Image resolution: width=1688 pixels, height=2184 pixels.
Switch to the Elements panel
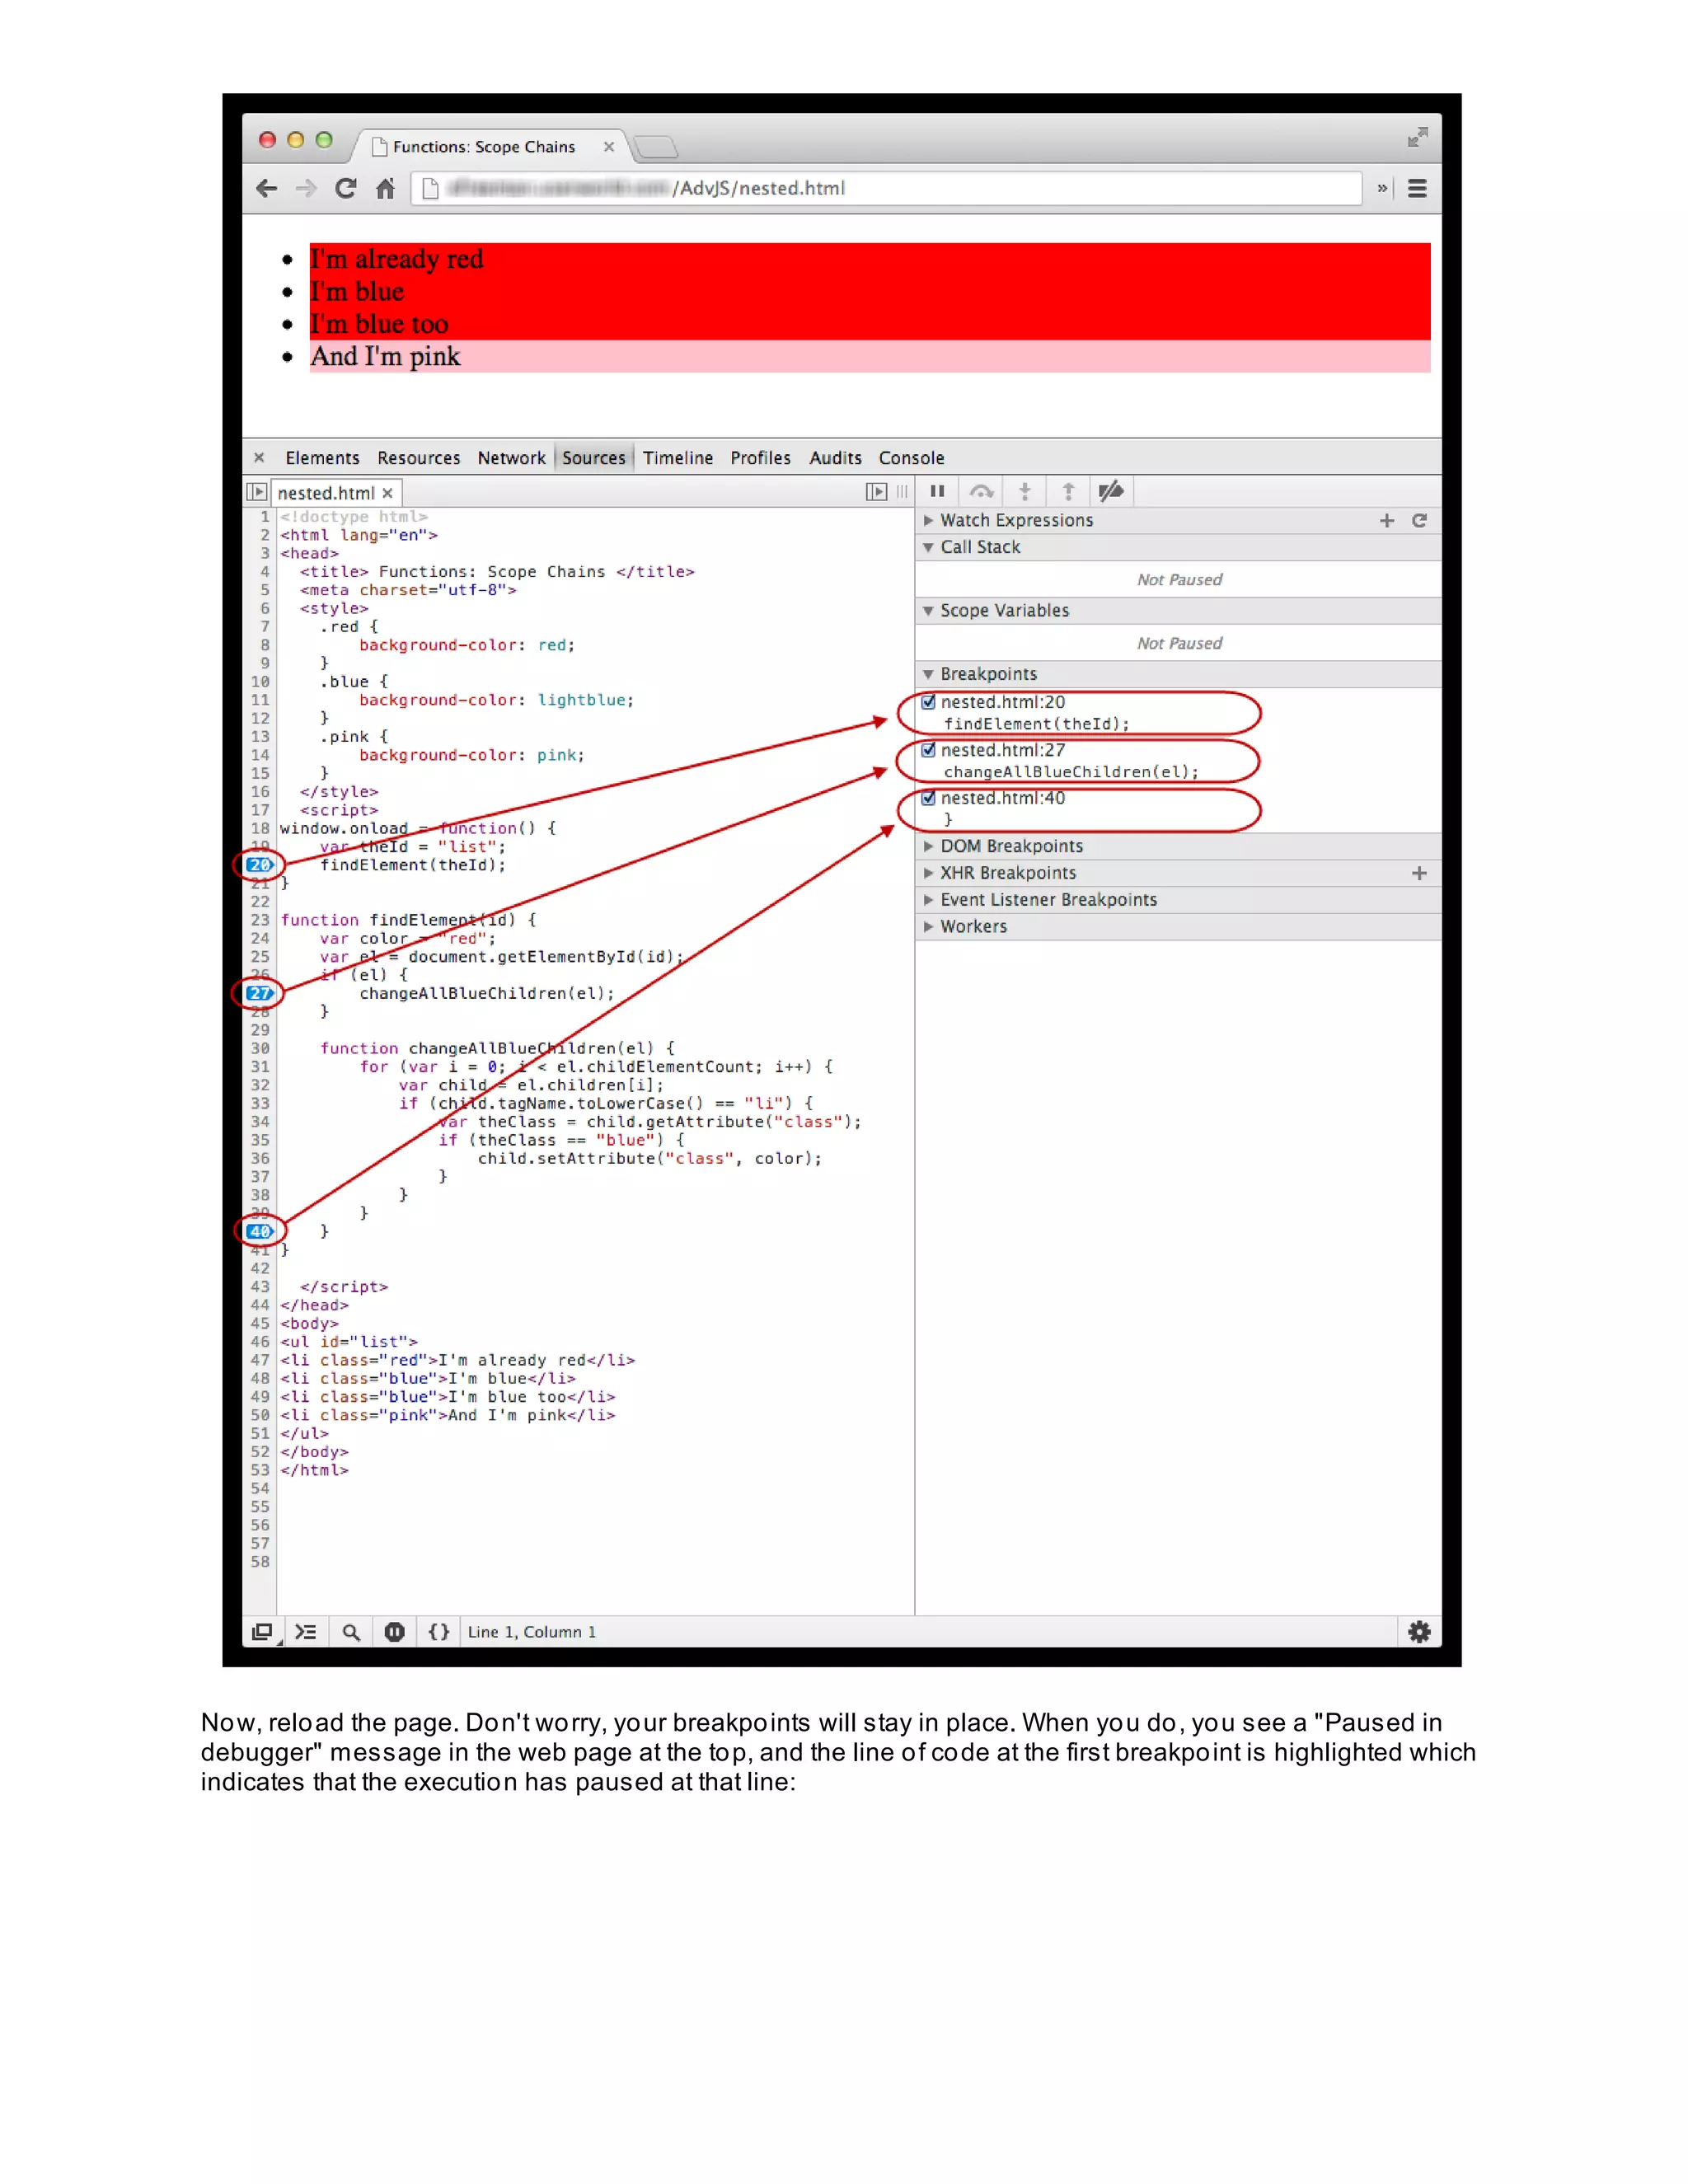coord(322,458)
